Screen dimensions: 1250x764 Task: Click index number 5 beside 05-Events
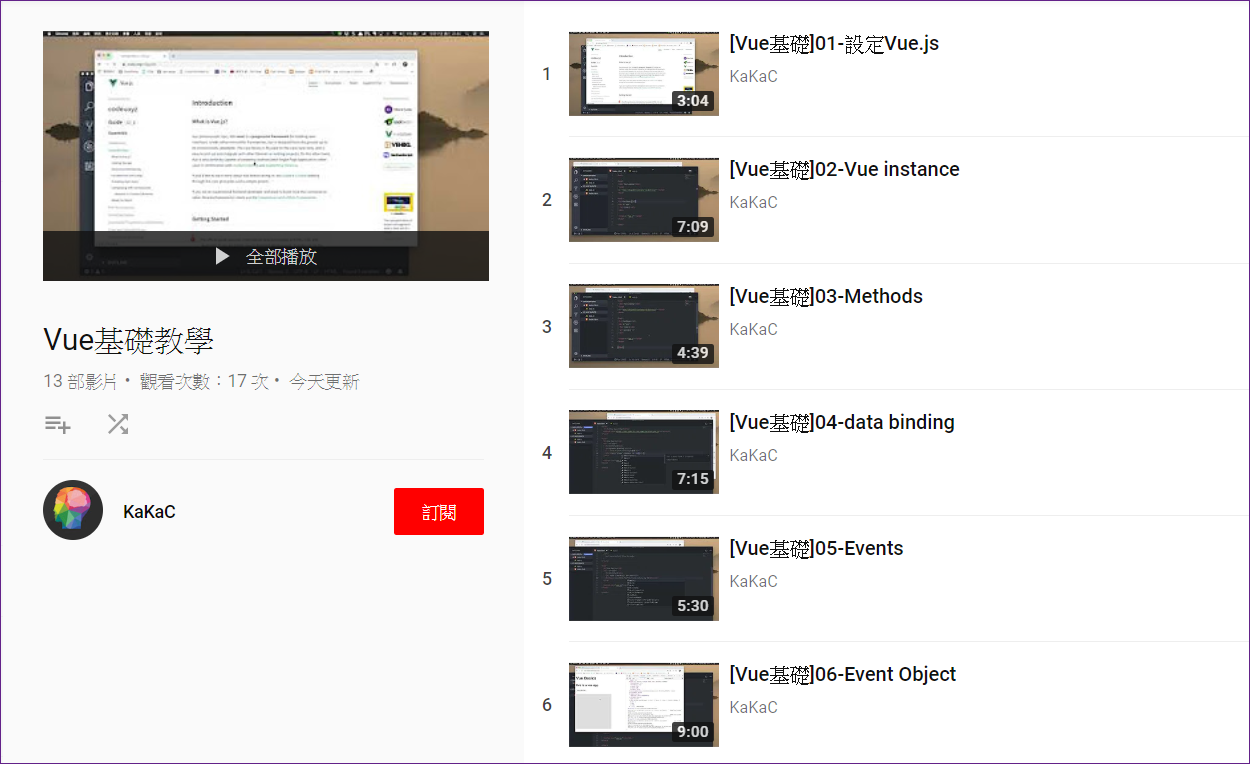pyautogui.click(x=546, y=579)
